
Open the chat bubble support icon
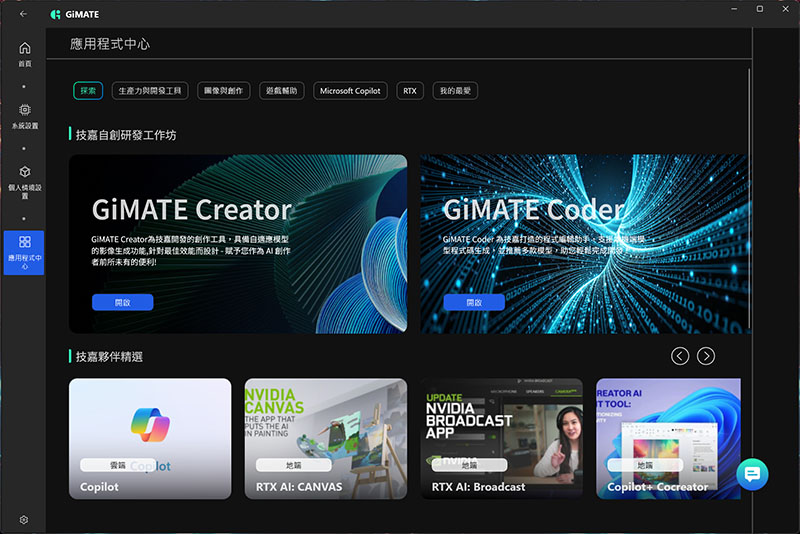752,473
